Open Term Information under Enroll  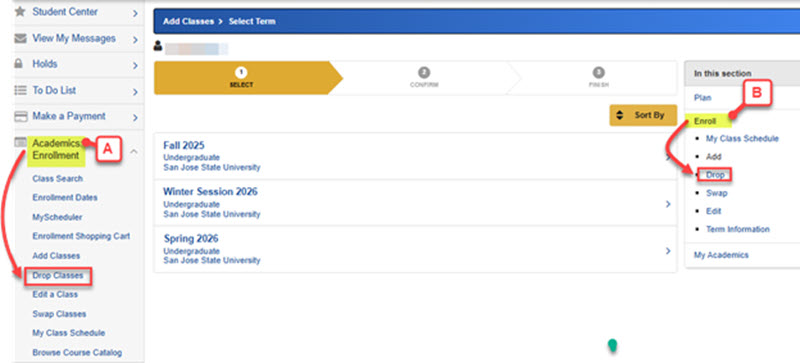(x=738, y=229)
